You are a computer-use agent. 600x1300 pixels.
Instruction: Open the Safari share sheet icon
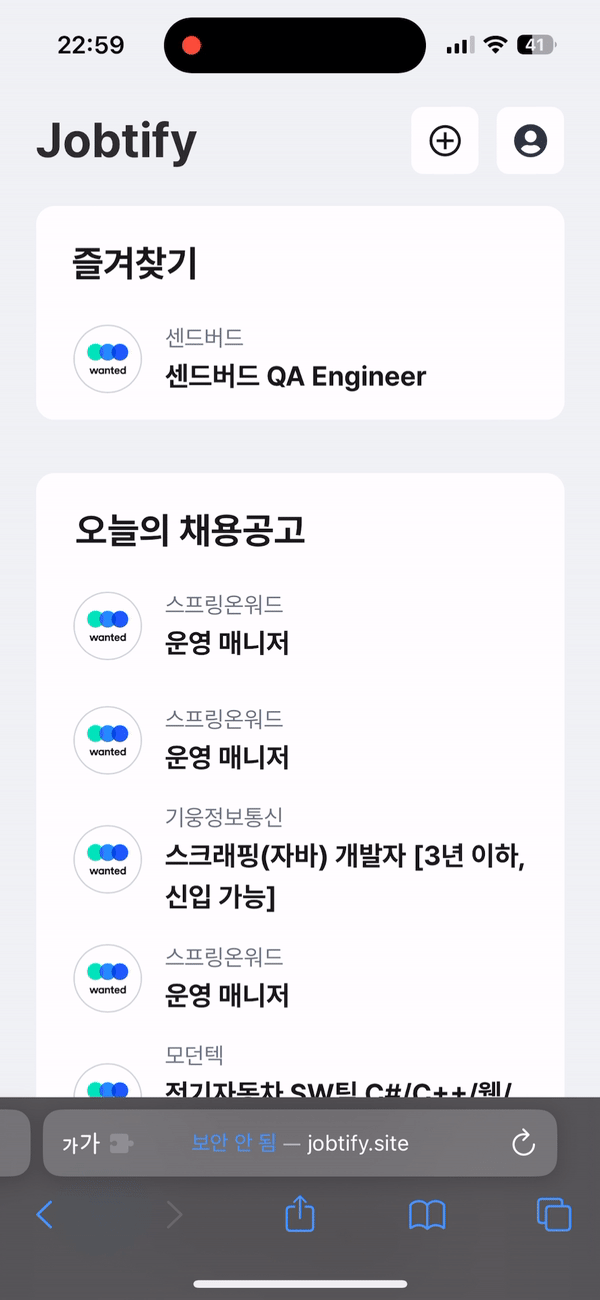299,1215
